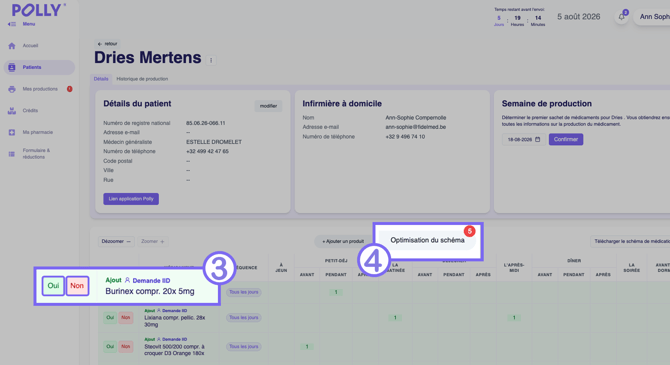Confirm the production week
Screen dimensions: 670x365
point(566,139)
